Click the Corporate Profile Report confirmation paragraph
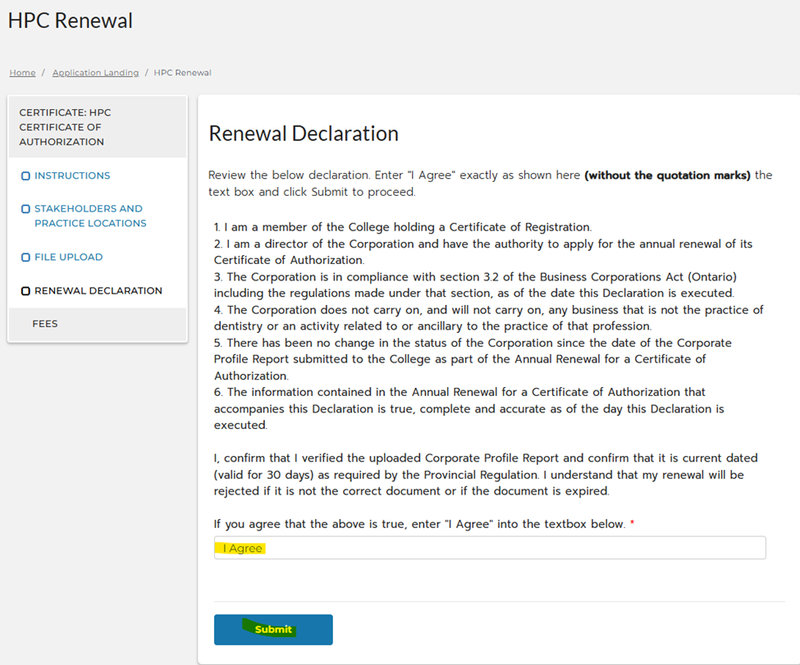This screenshot has width=800, height=665. pyautogui.click(x=486, y=475)
